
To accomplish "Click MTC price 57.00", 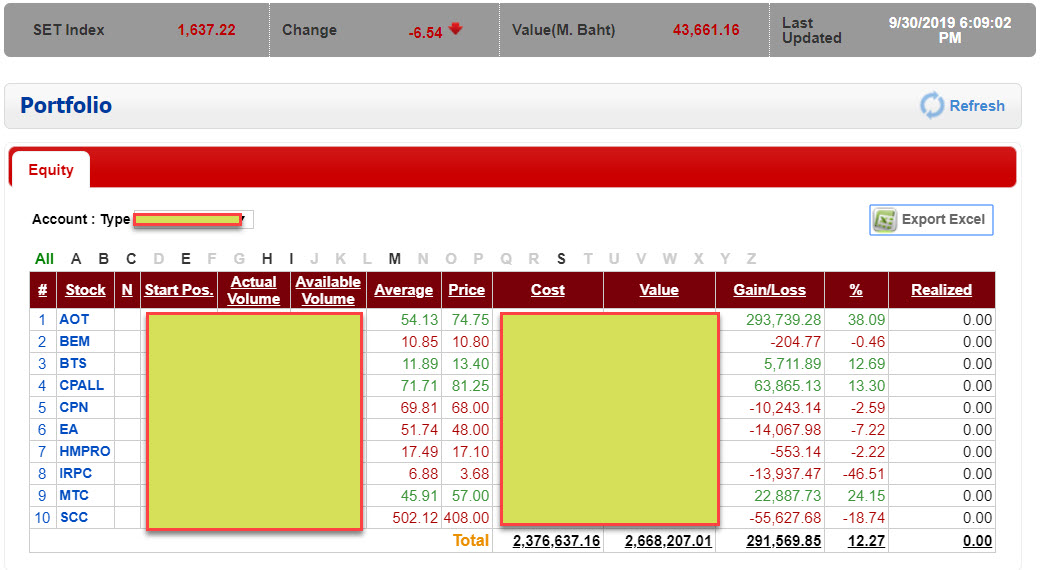I will tap(470, 496).
